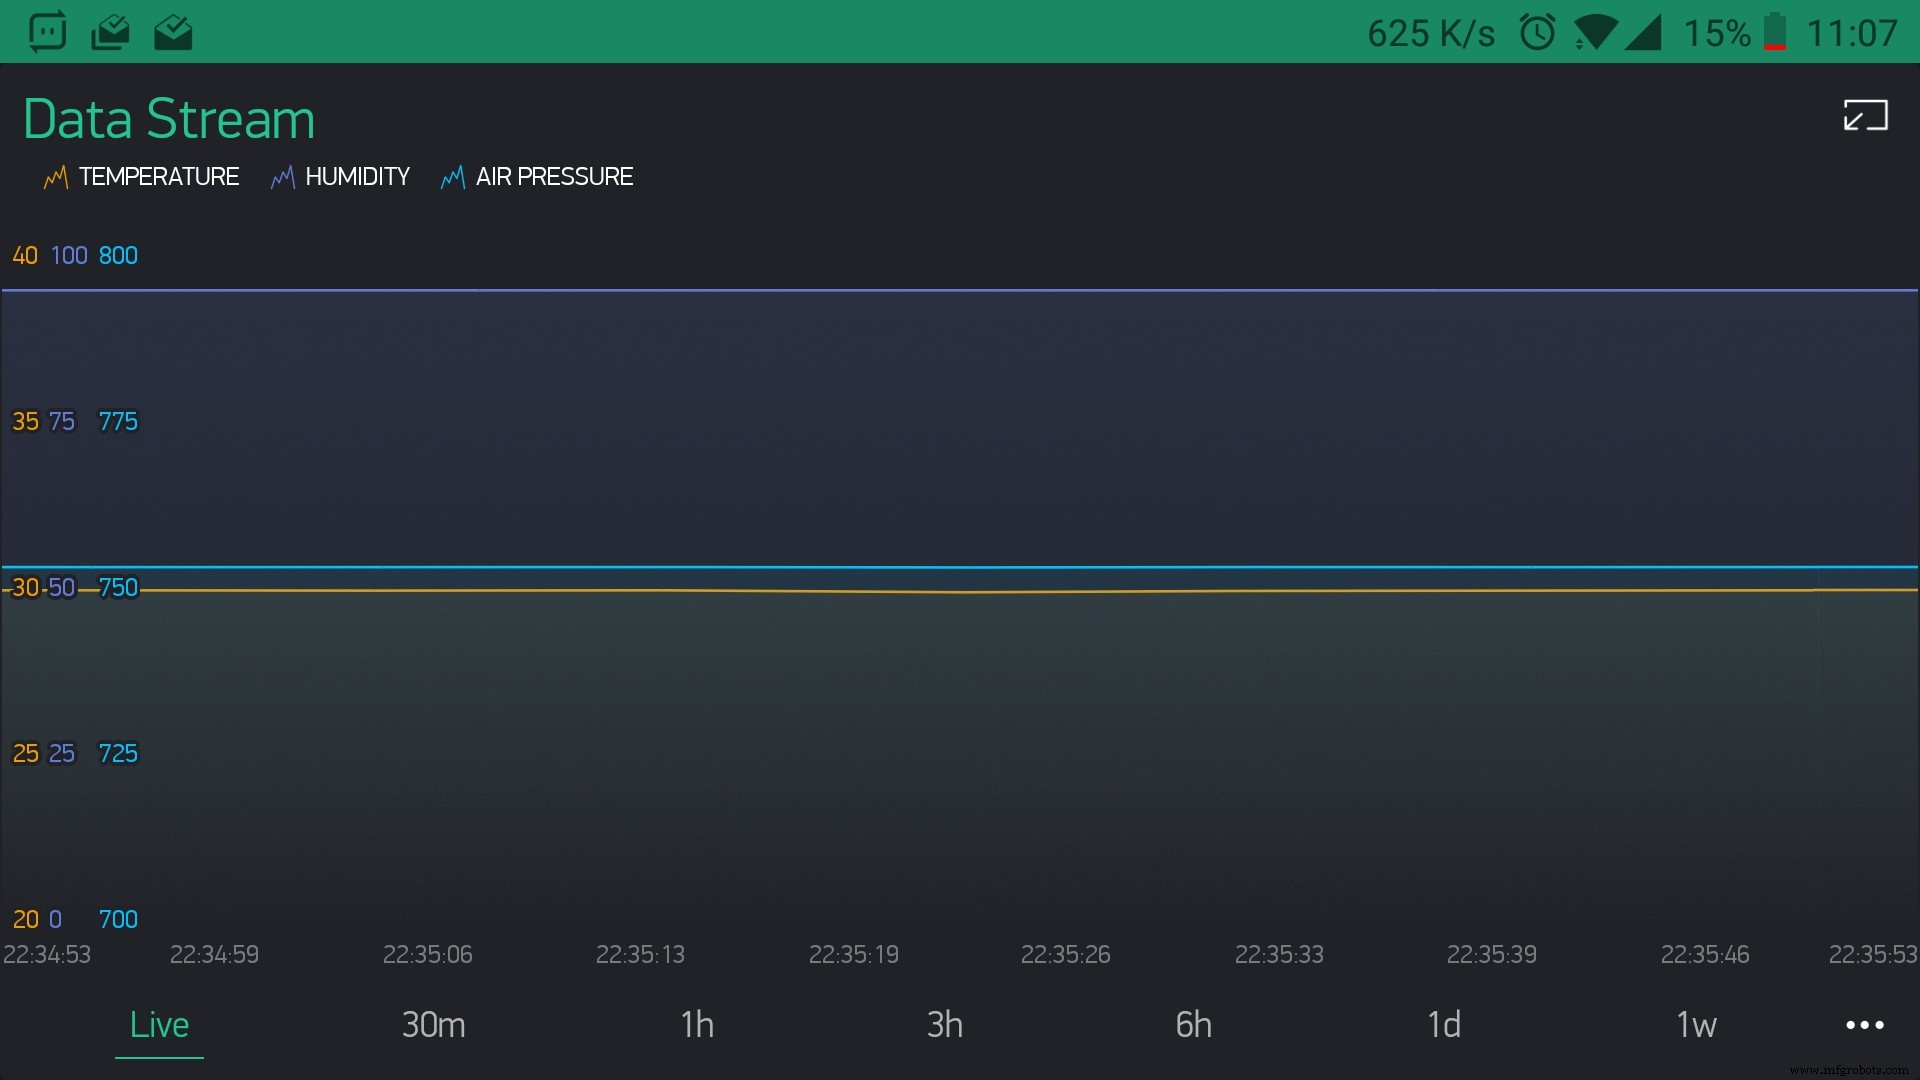Tap the low battery indicator
This screenshot has height=1080, width=1920.
[x=1777, y=31]
